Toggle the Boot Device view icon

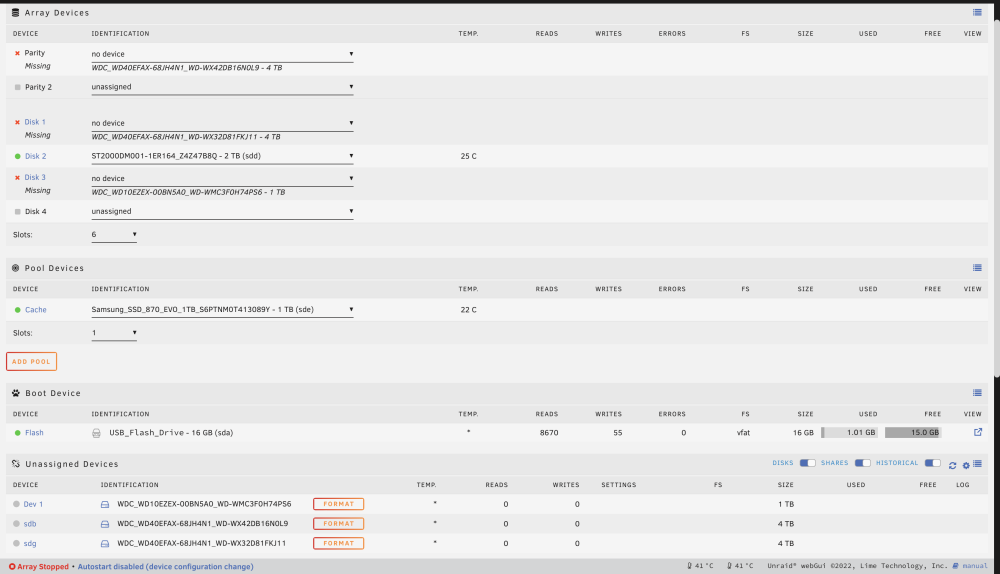click(x=977, y=393)
